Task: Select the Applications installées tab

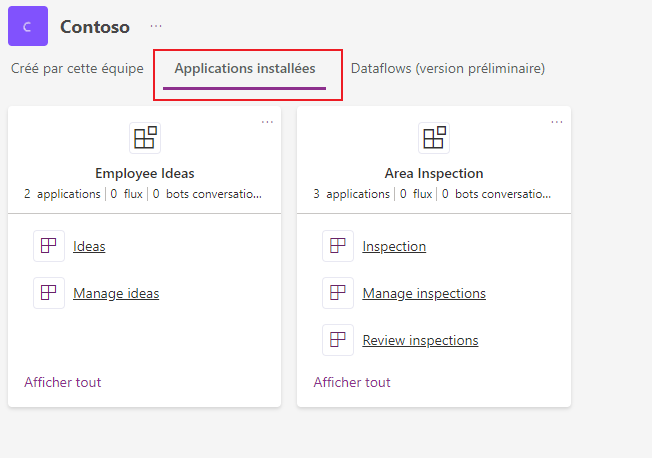Action: click(244, 69)
